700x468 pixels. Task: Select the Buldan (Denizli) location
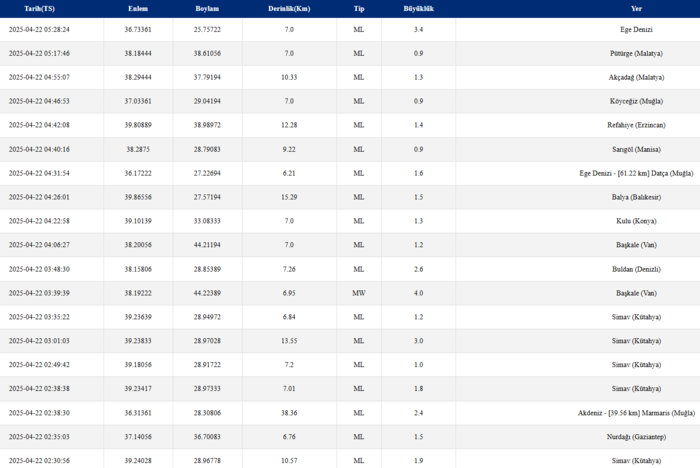[636, 269]
